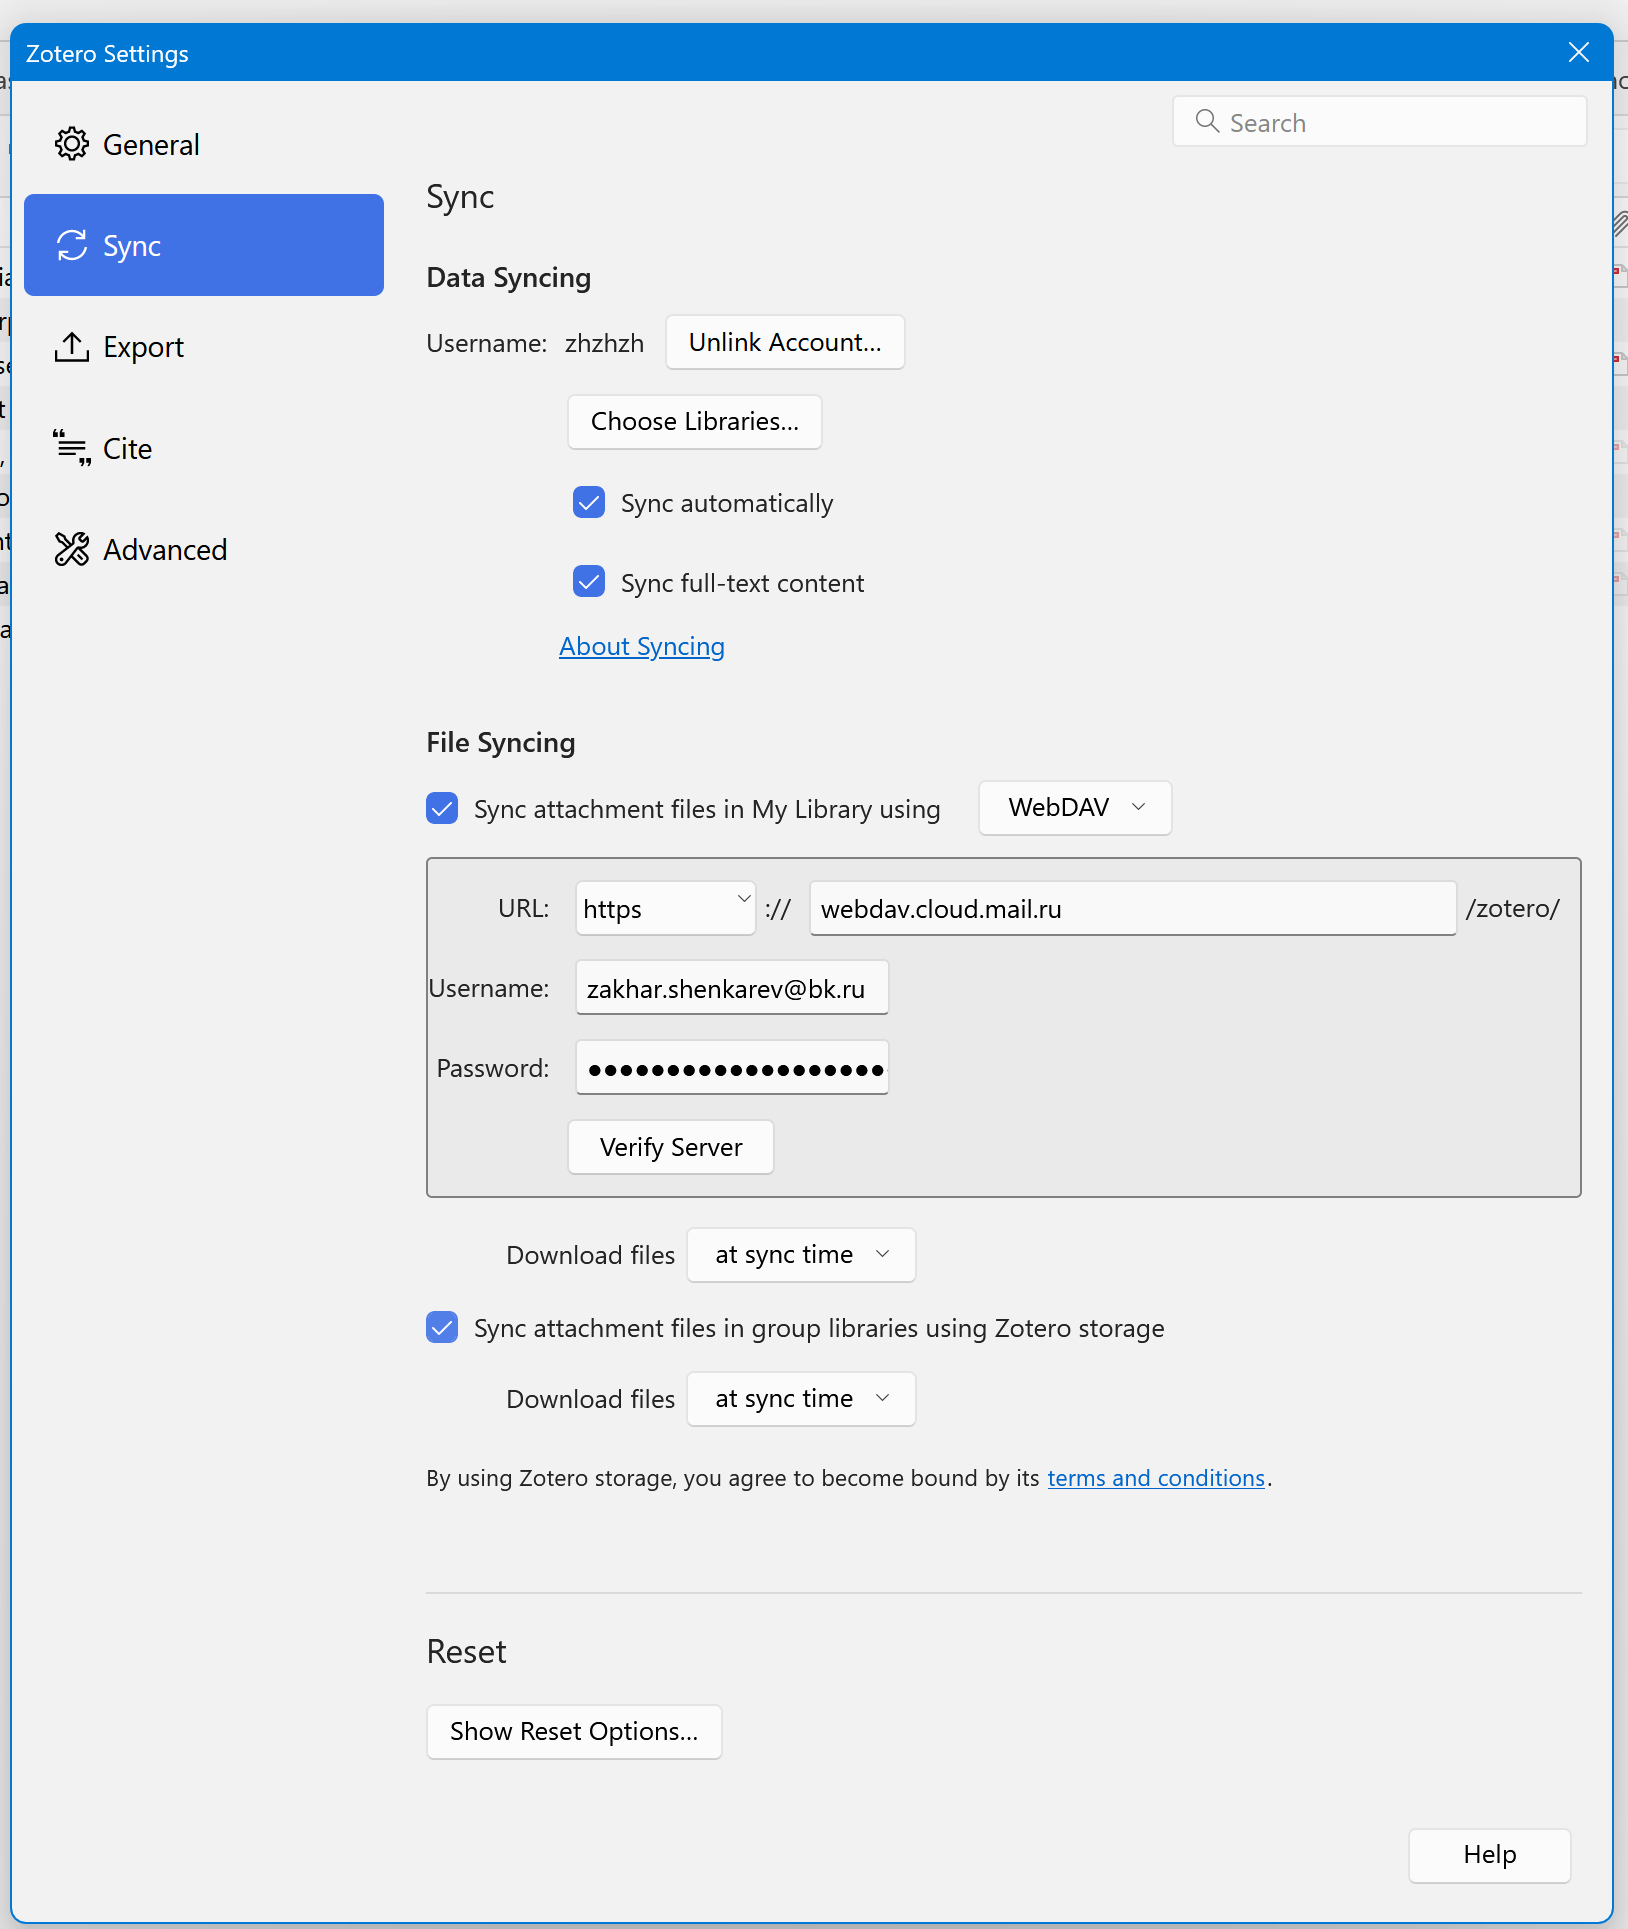The image size is (1628, 1929).
Task: Click the General gear icon
Action: 72,144
